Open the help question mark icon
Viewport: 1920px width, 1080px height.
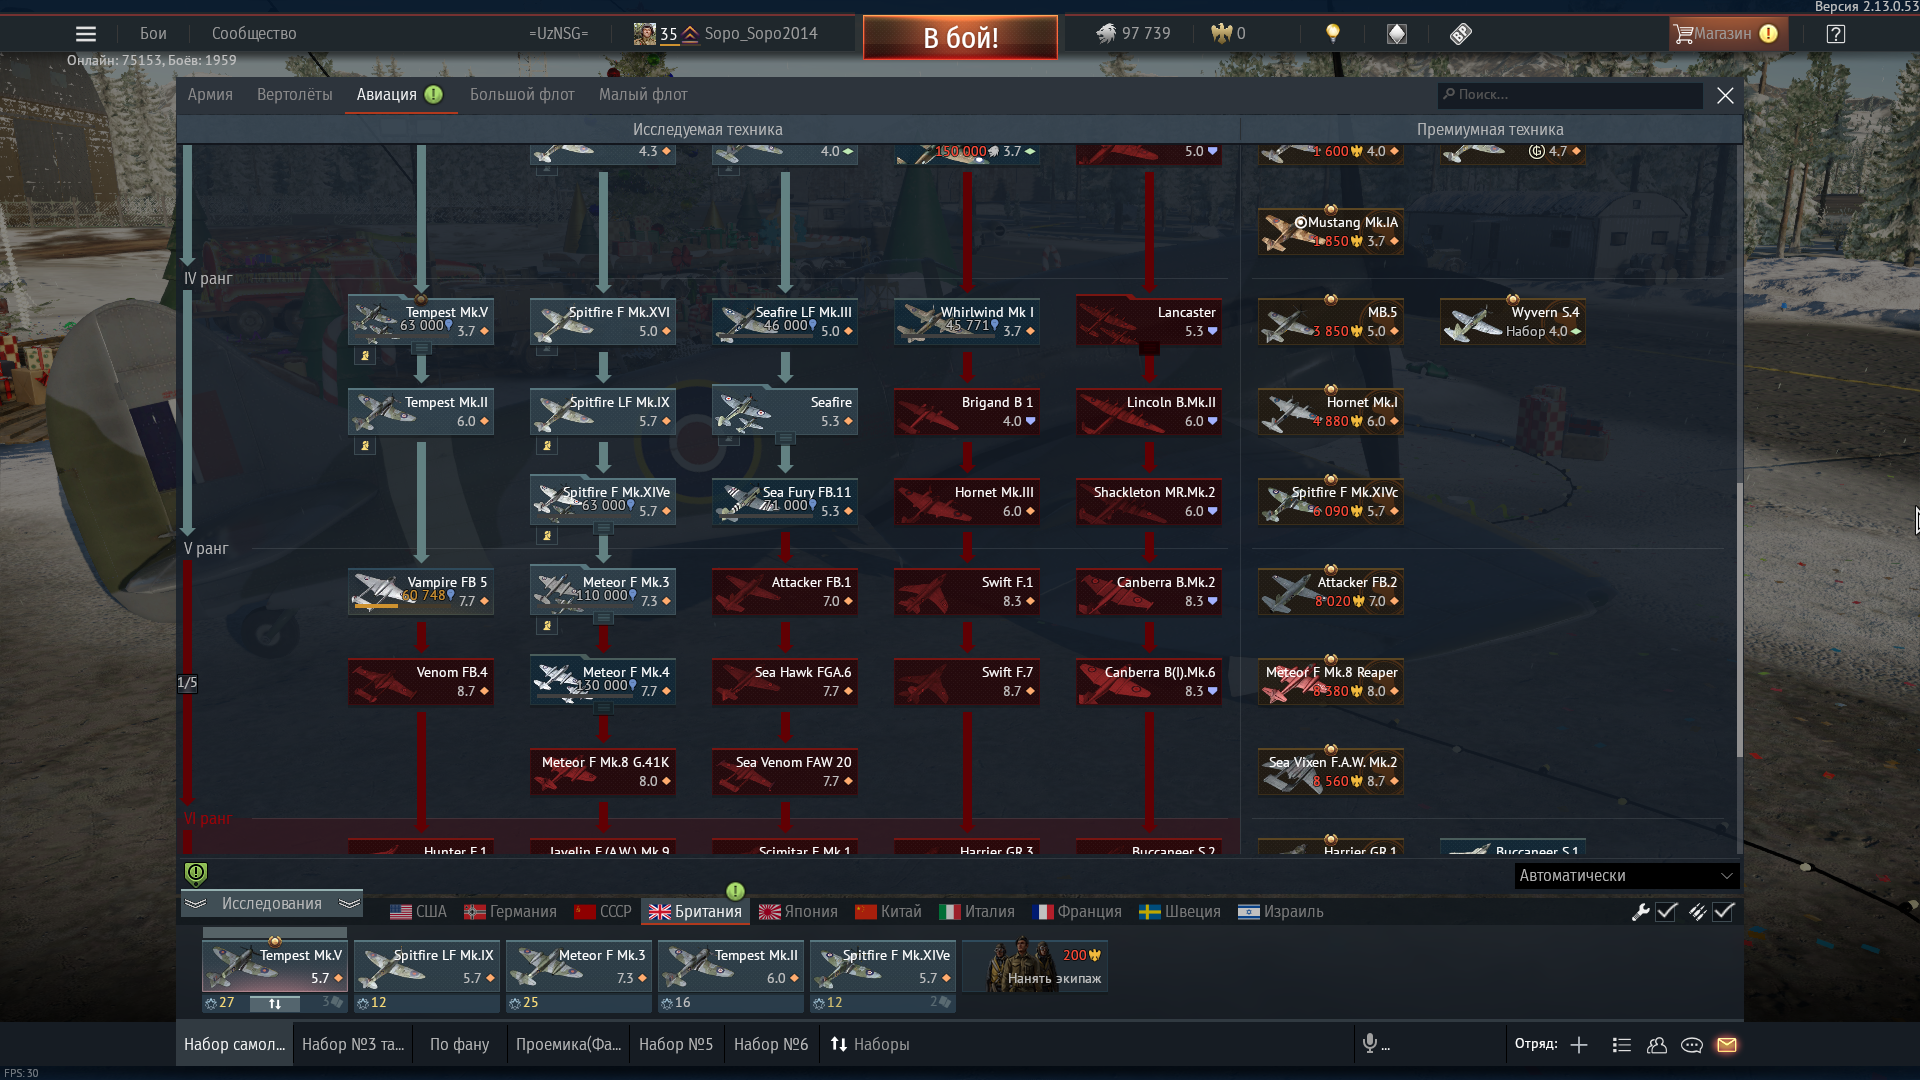click(1836, 34)
